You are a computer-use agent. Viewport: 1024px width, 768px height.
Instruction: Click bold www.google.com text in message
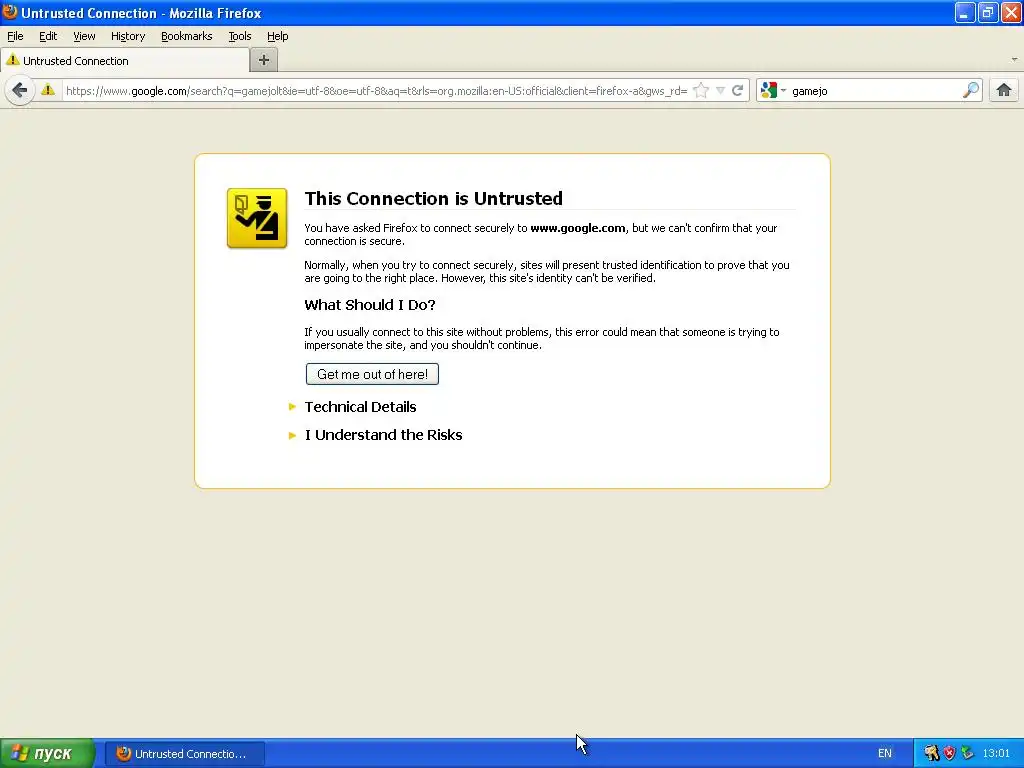coord(577,228)
